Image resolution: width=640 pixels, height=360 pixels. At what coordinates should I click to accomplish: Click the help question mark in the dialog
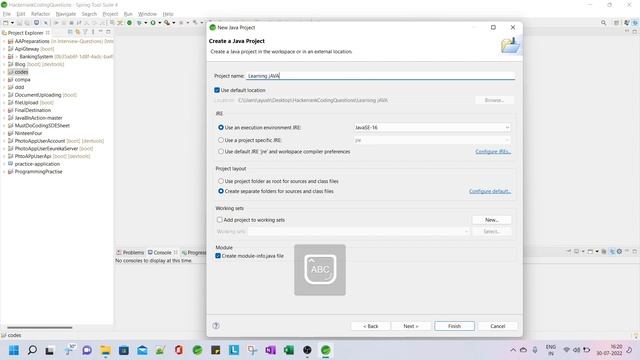point(216,326)
